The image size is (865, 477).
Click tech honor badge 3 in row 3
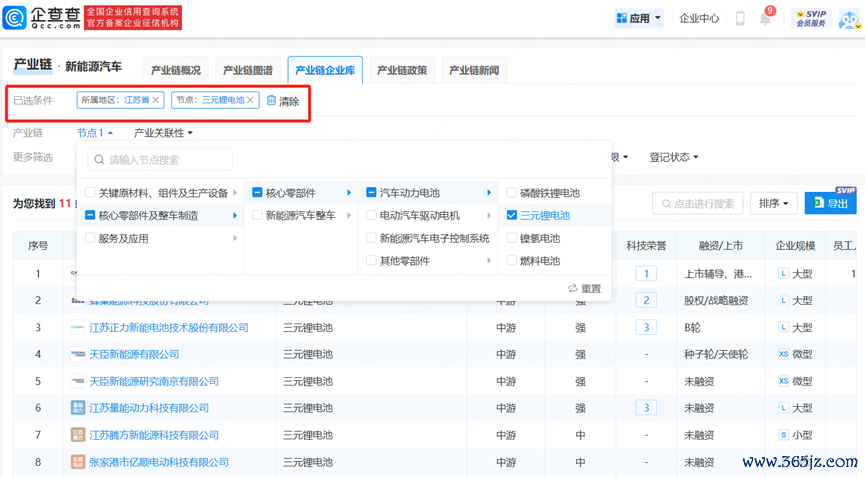point(646,328)
